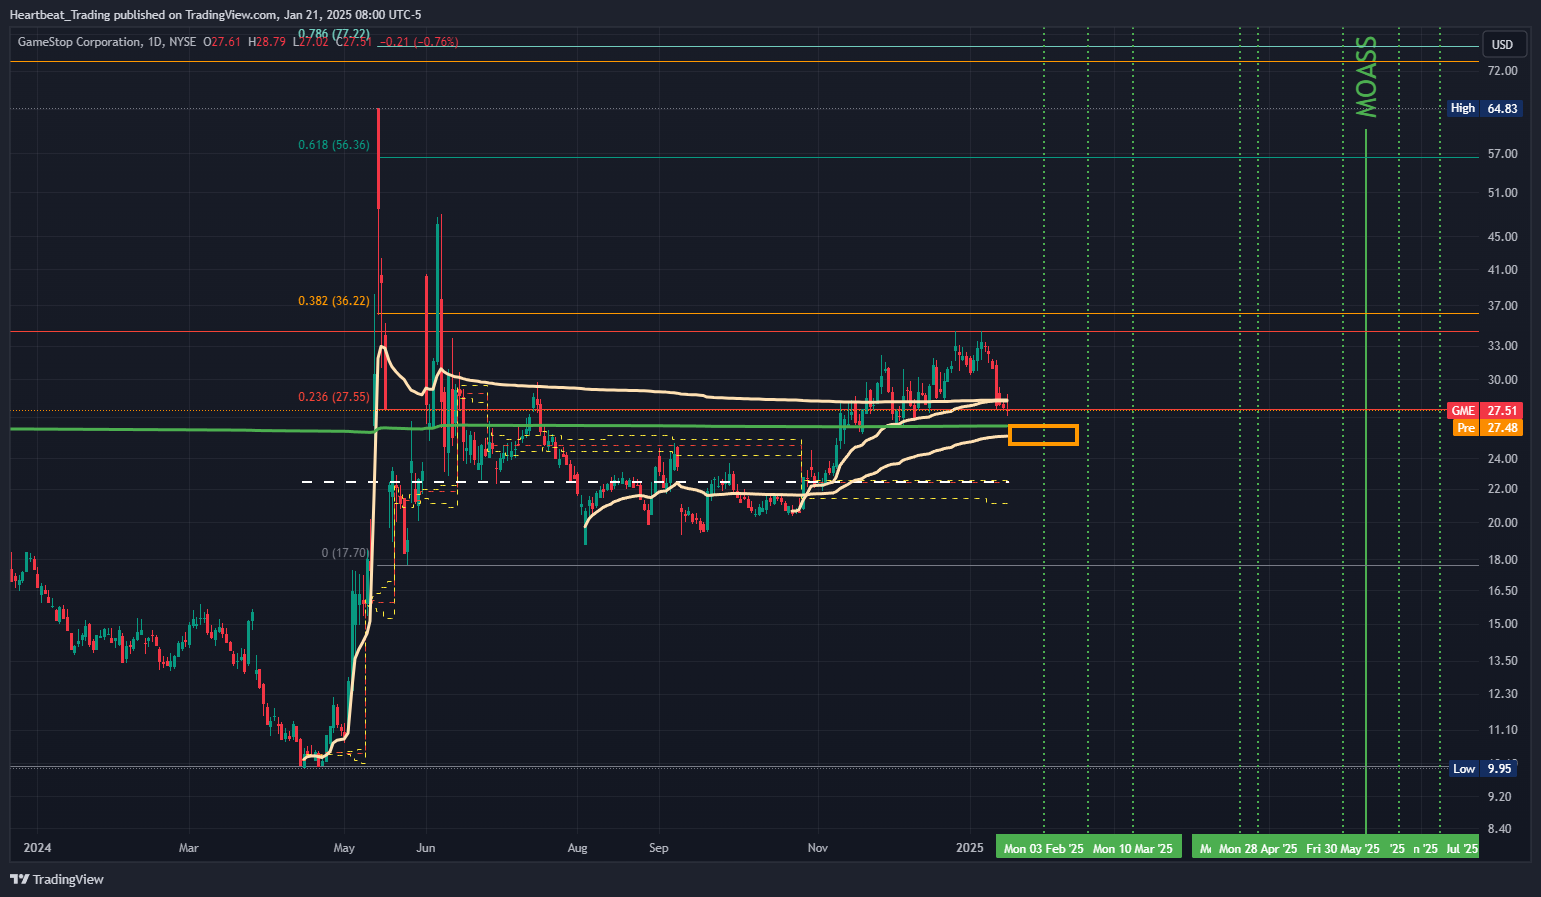Click the H28.79 high value in legend
Screen dimensions: 1541x897
(x=267, y=42)
